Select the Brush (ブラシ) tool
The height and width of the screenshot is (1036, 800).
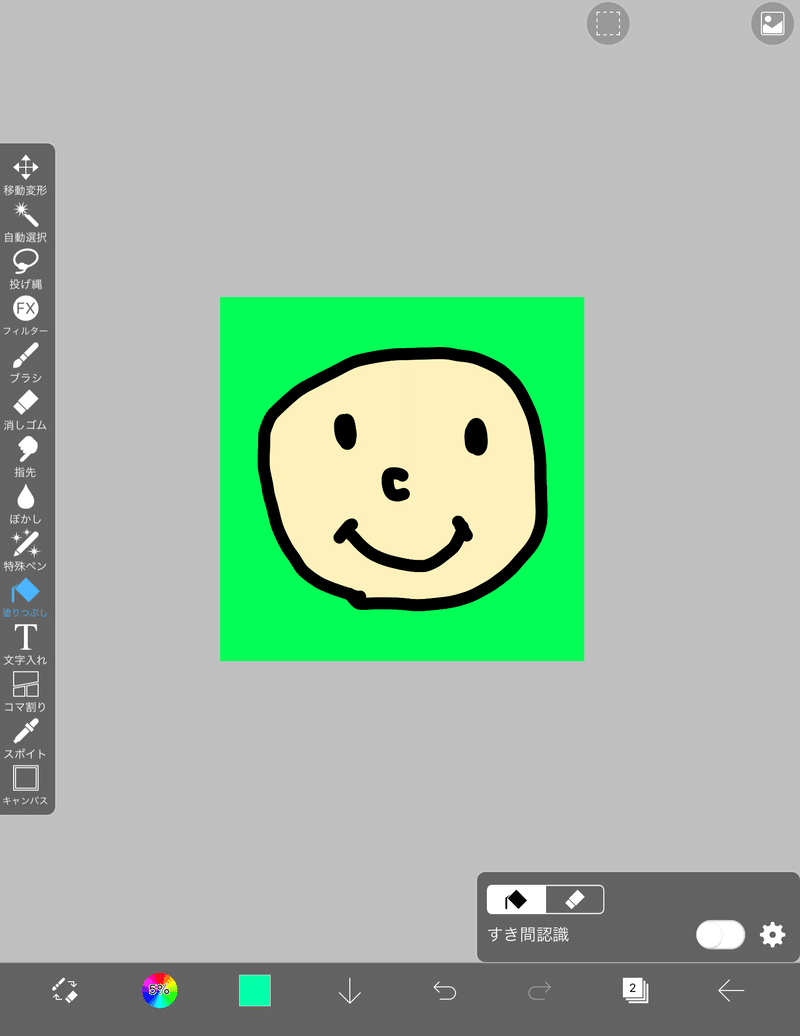point(25,363)
